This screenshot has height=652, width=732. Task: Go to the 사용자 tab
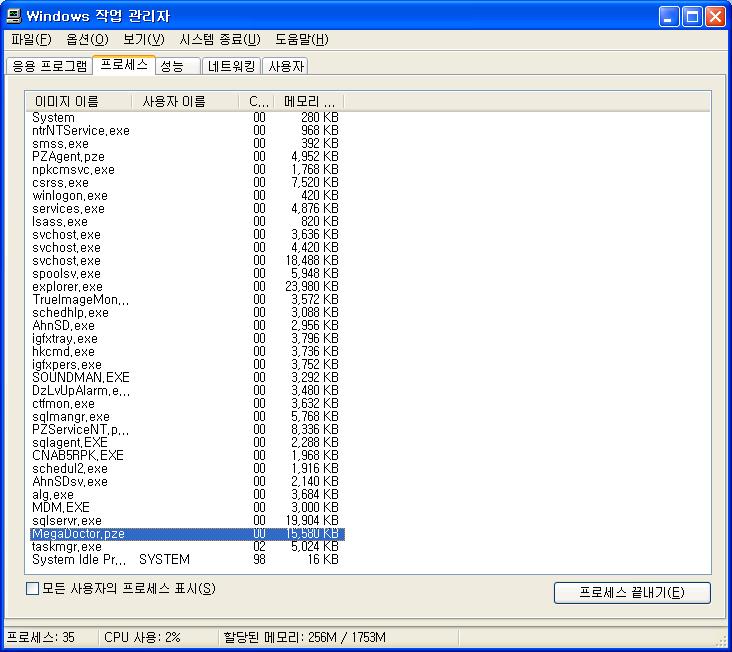click(x=286, y=66)
